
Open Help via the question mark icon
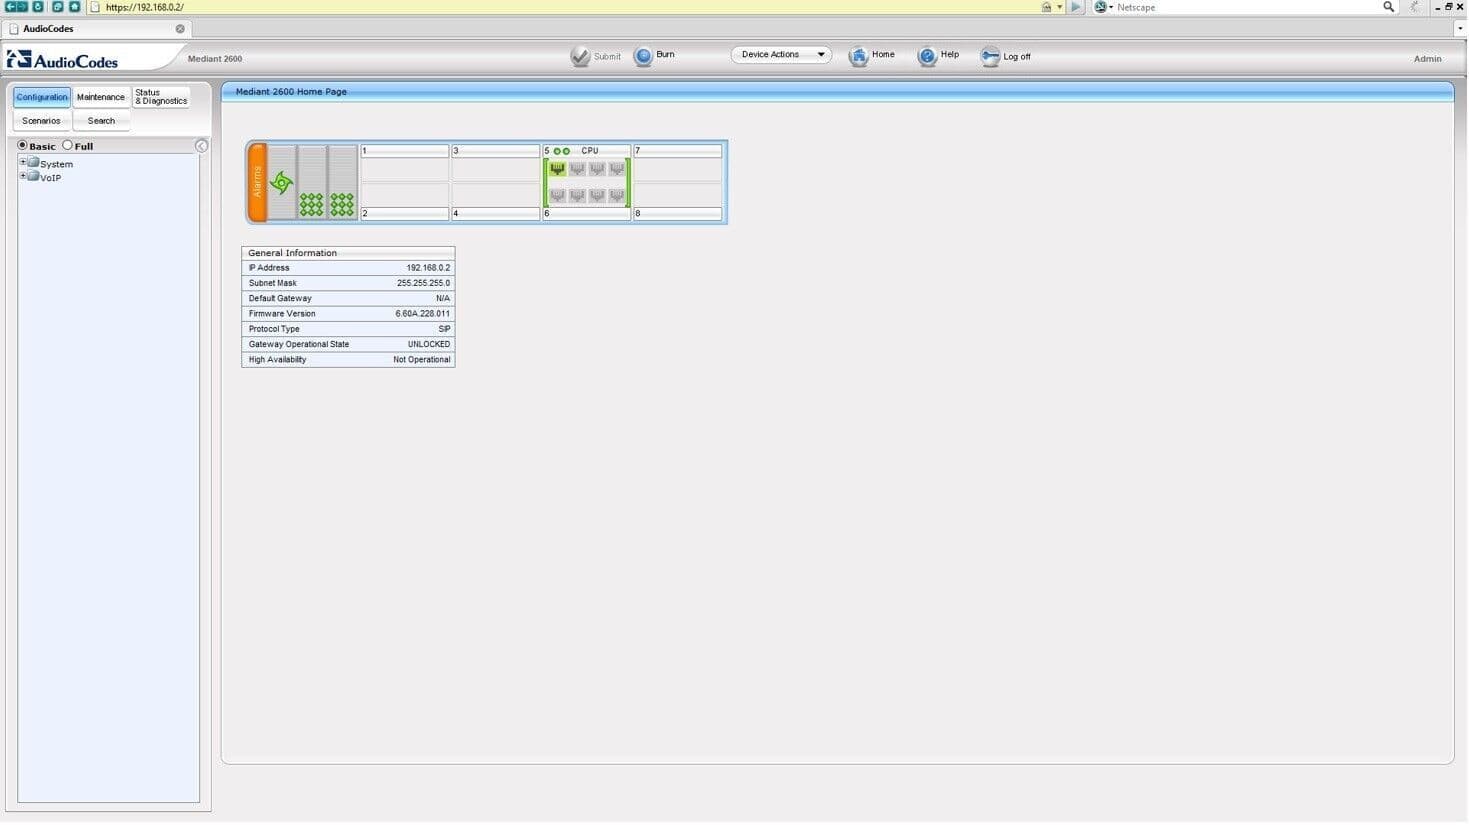[x=927, y=57]
